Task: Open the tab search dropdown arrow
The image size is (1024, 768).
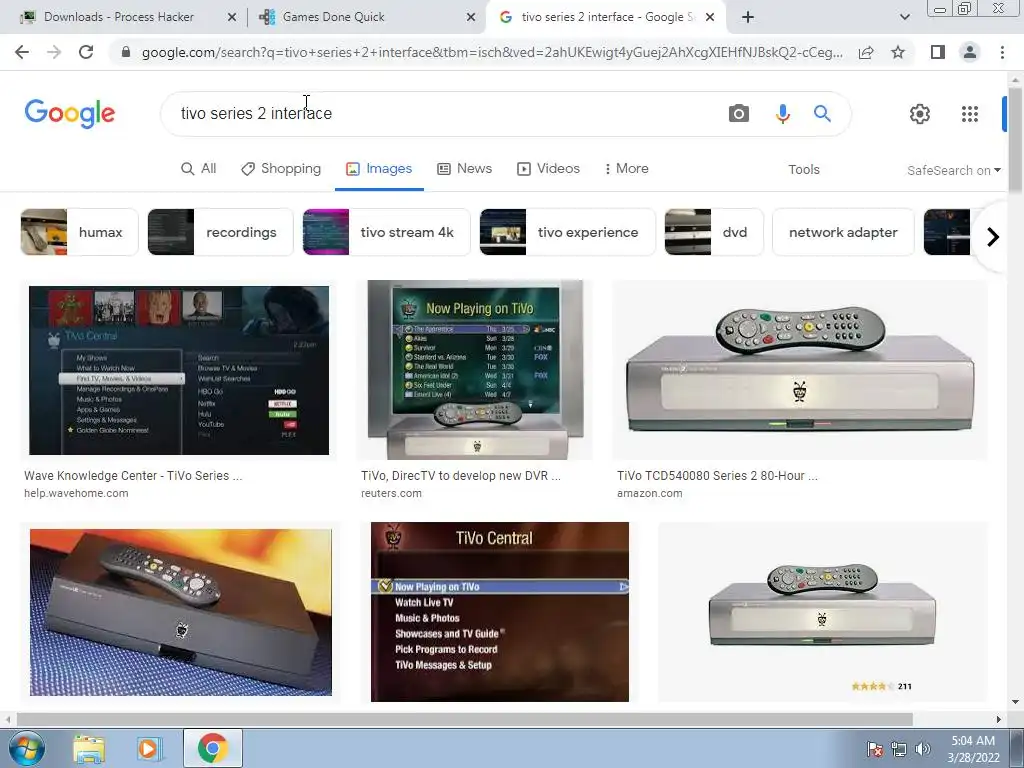Action: 904,17
